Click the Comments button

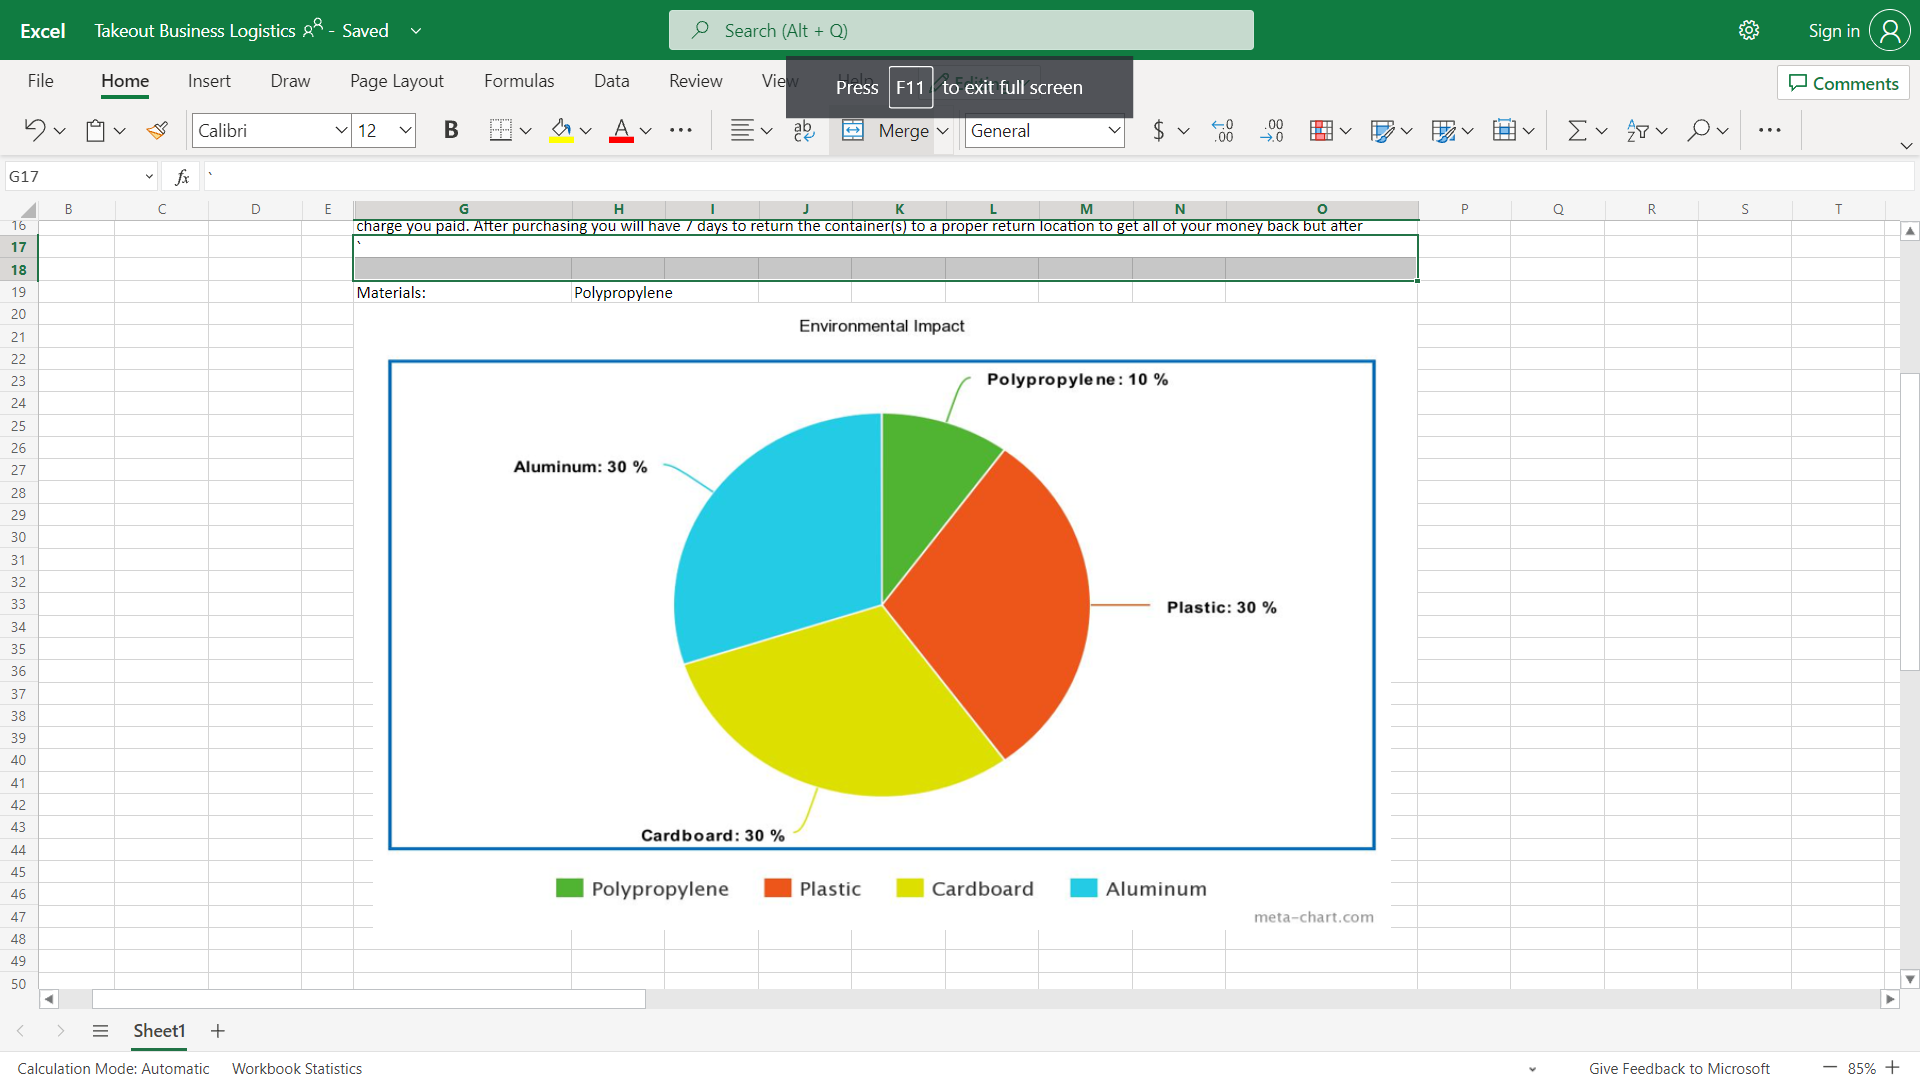click(x=1843, y=83)
